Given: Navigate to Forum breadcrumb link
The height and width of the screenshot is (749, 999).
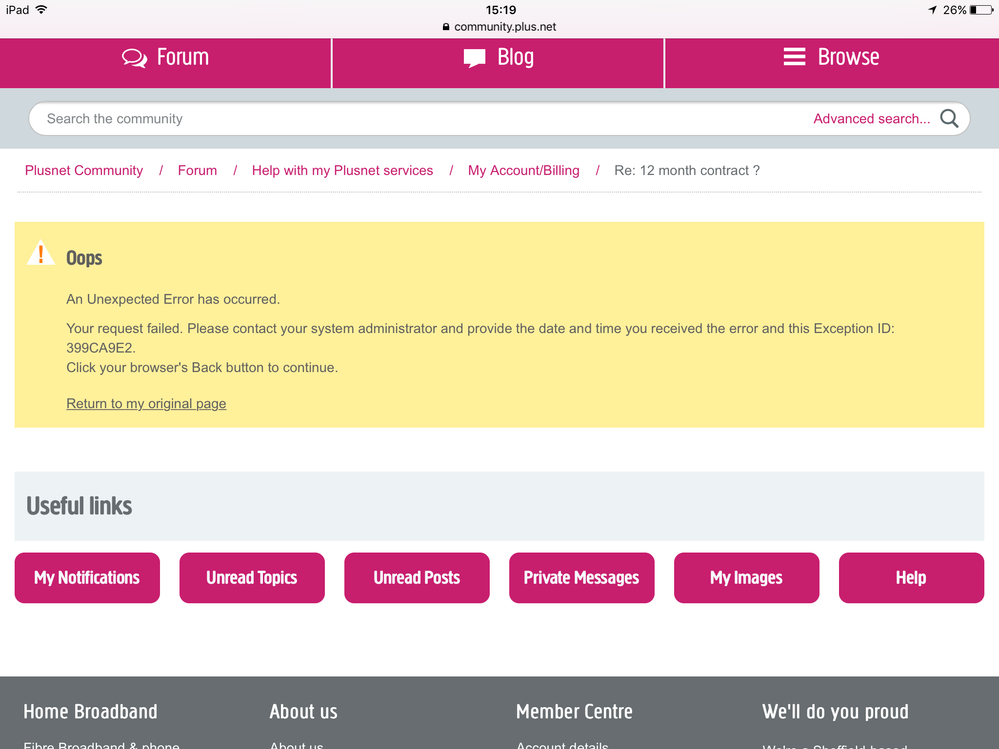Looking at the screenshot, I should [x=197, y=171].
